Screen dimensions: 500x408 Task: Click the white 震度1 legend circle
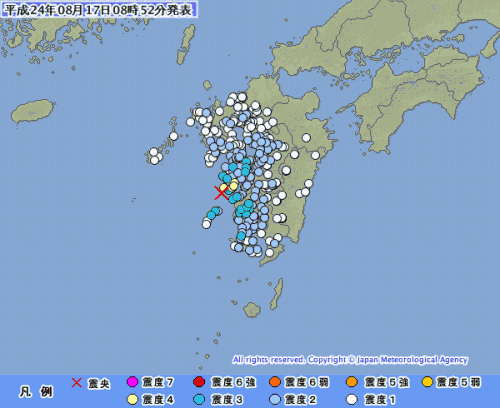coord(352,399)
